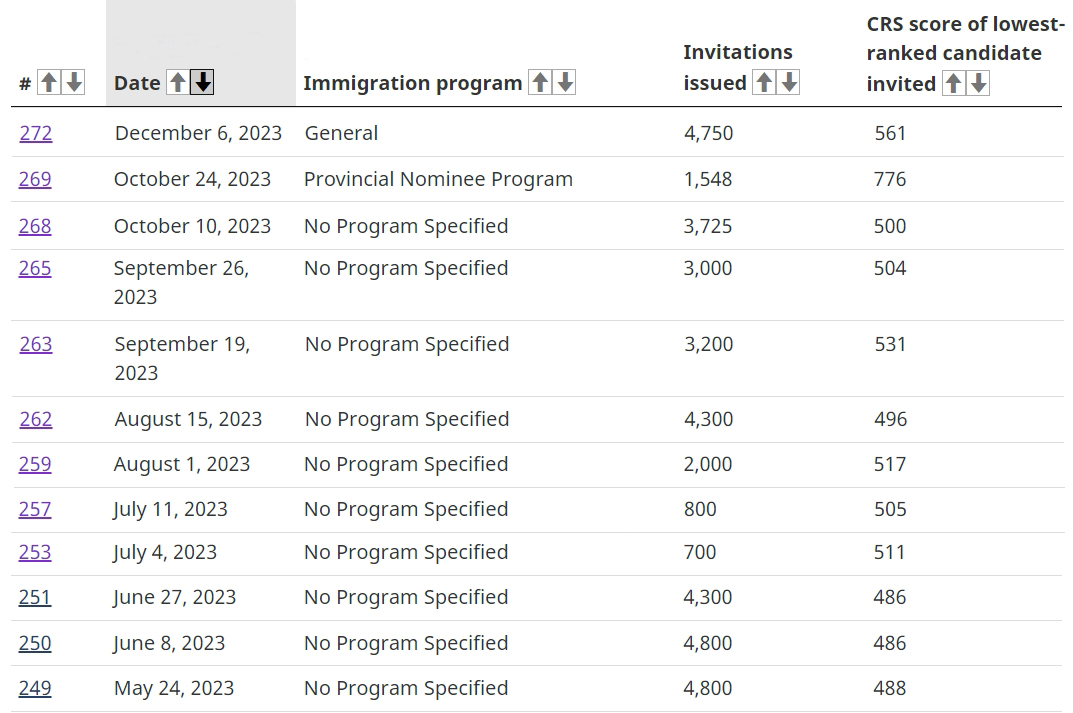1073x713 pixels.
Task: Sort Invitations issued column ascending
Action: pyautogui.click(x=763, y=83)
